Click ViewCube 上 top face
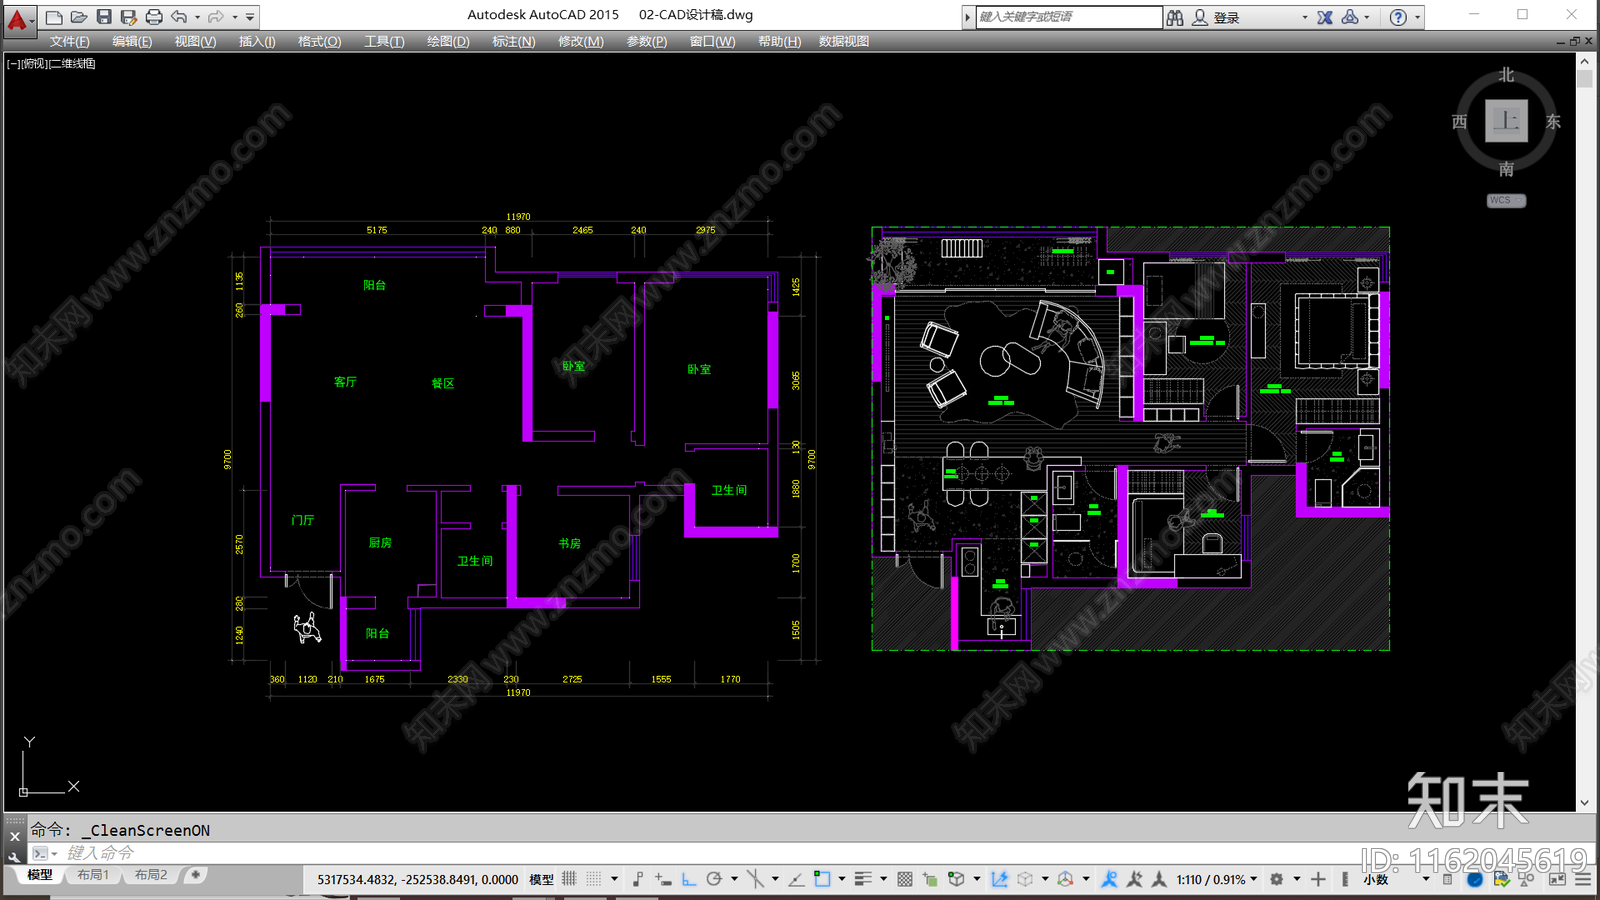The height and width of the screenshot is (900, 1600). [x=1506, y=121]
